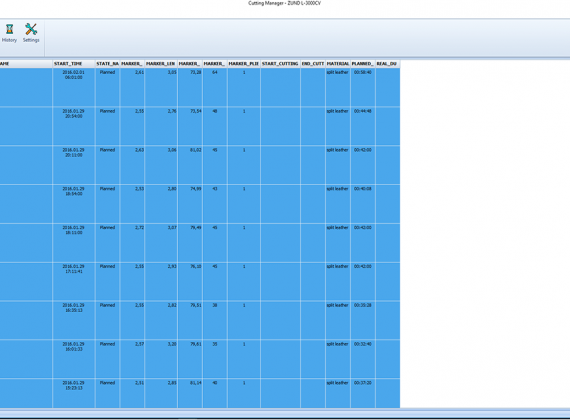Open the Settings tool

[x=31, y=33]
